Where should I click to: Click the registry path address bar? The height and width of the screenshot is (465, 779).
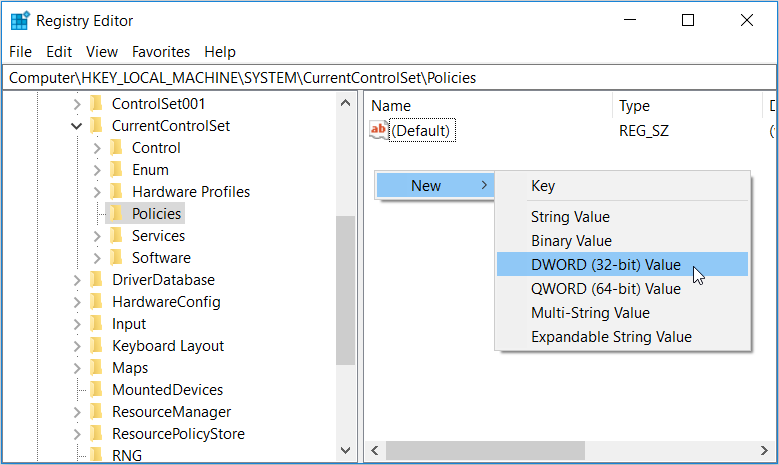[x=389, y=77]
